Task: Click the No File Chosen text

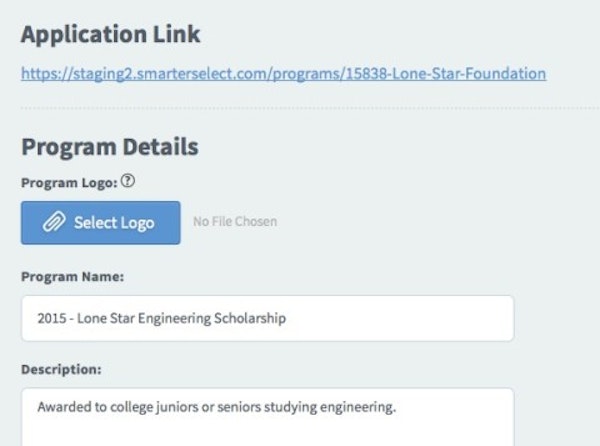Action: point(235,222)
